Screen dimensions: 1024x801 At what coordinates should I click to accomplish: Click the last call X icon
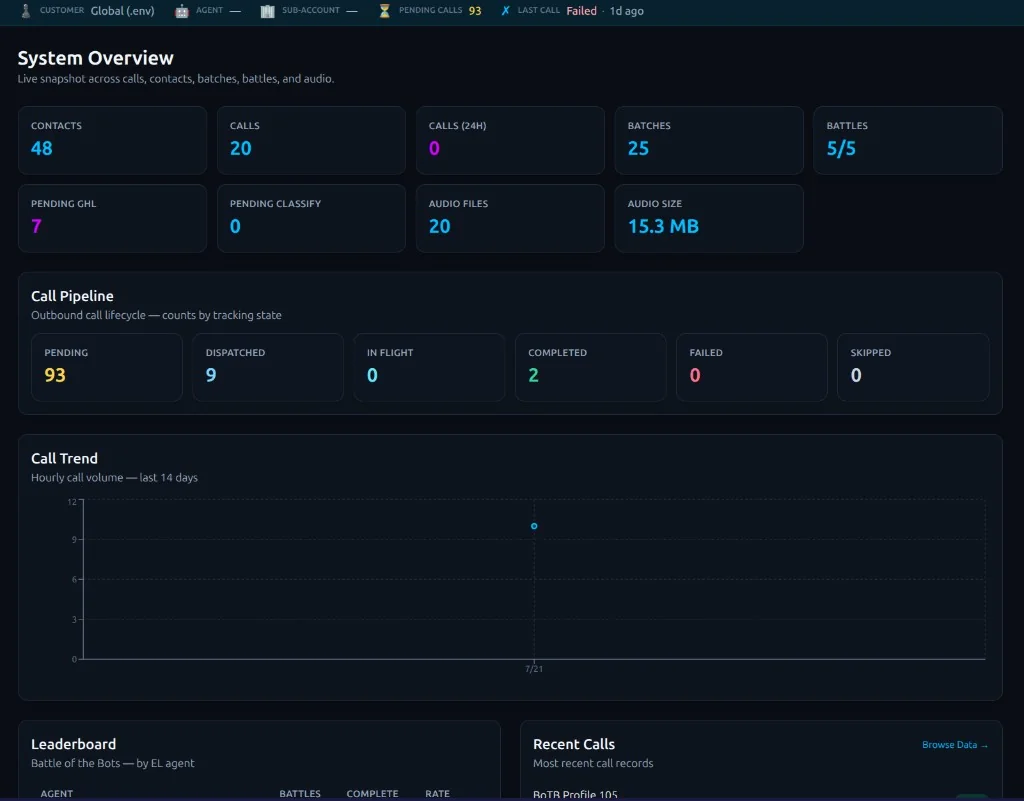(x=505, y=11)
